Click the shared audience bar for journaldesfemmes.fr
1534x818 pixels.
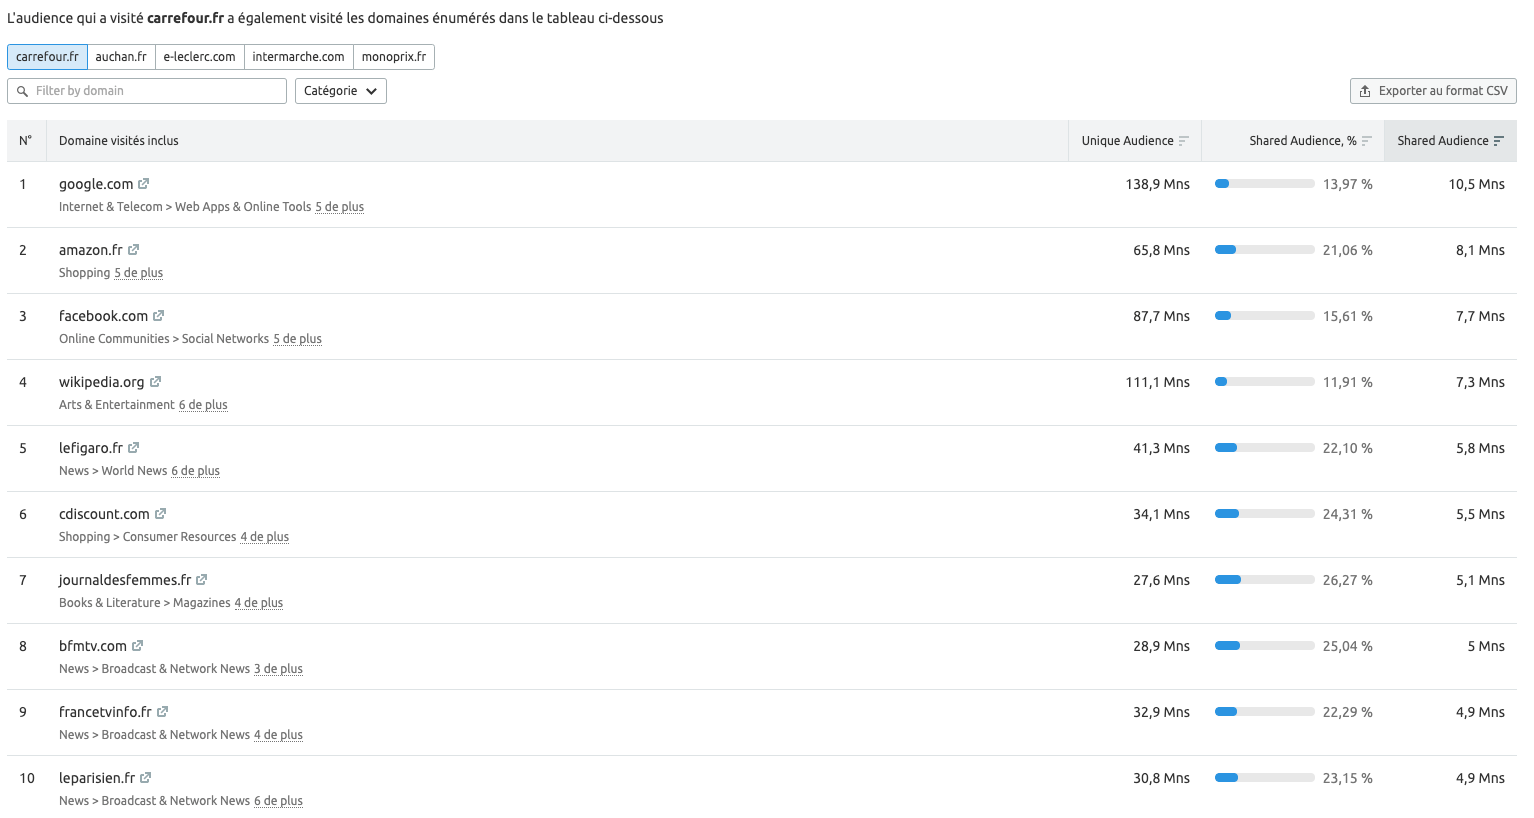point(1264,580)
